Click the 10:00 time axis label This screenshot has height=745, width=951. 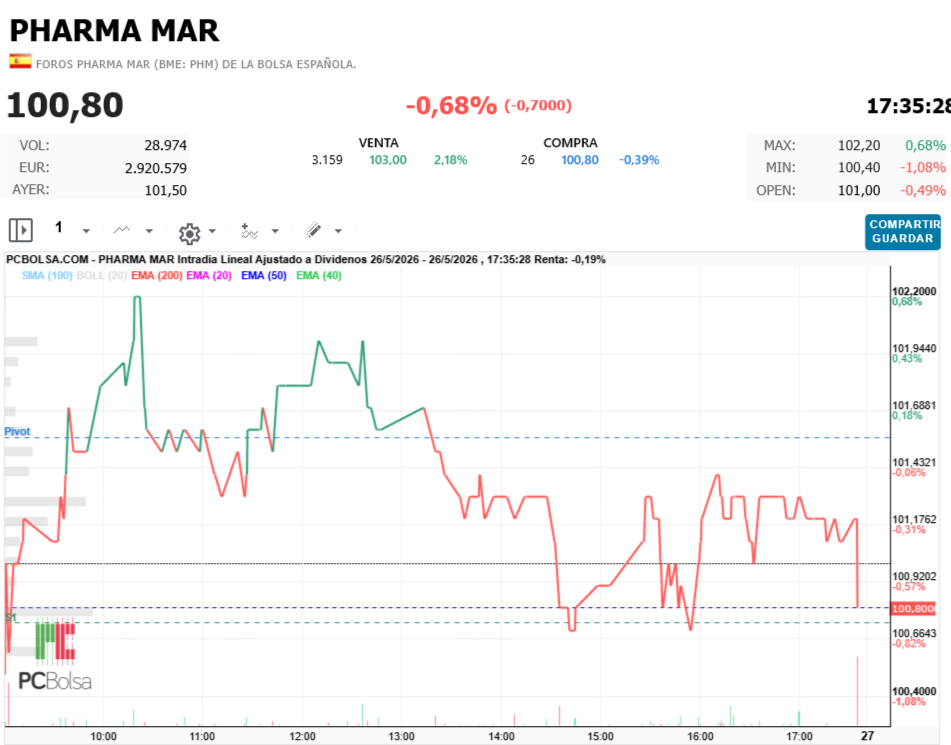104,737
